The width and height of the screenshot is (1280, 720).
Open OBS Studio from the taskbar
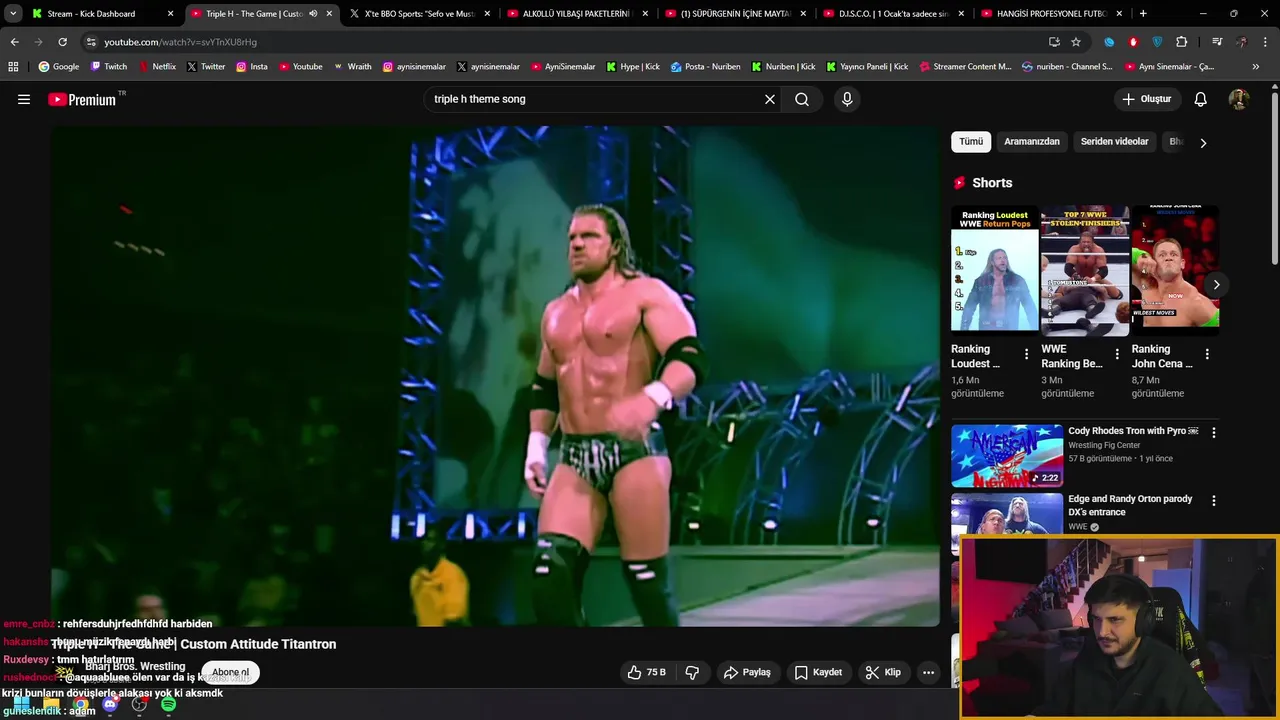point(139,704)
